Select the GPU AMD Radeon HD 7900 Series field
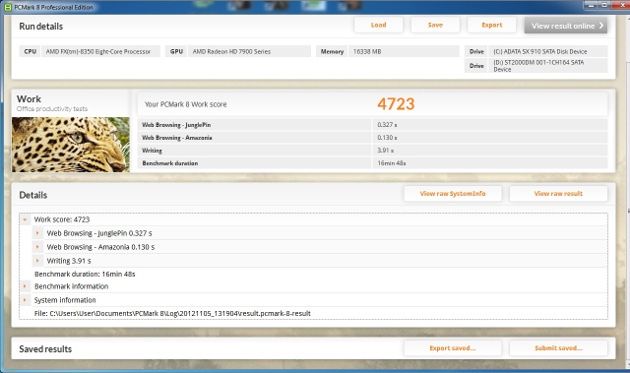This screenshot has width=630, height=373. click(238, 51)
